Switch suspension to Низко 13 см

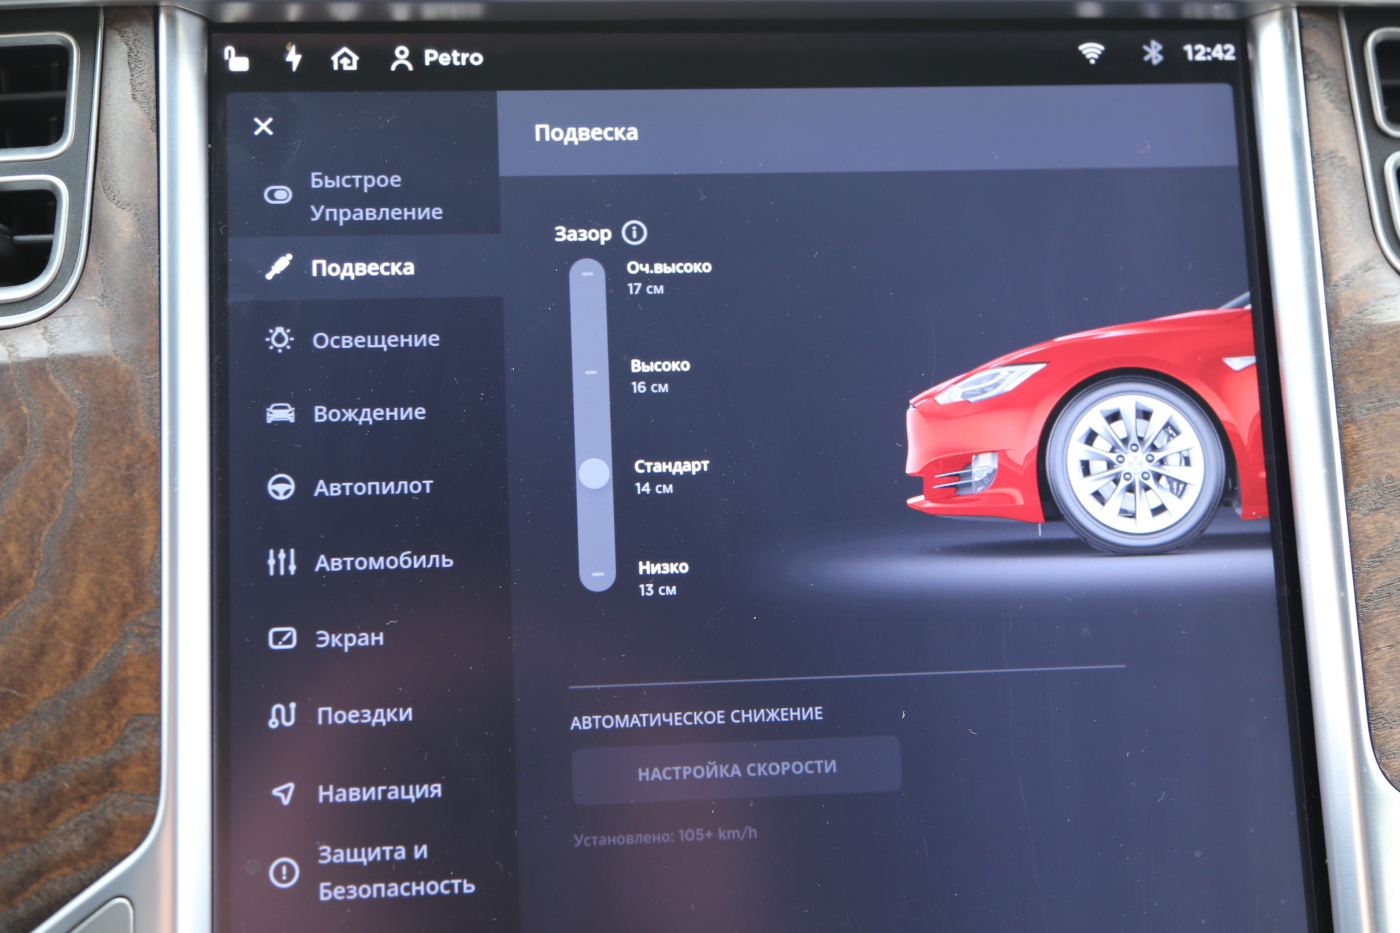click(596, 574)
